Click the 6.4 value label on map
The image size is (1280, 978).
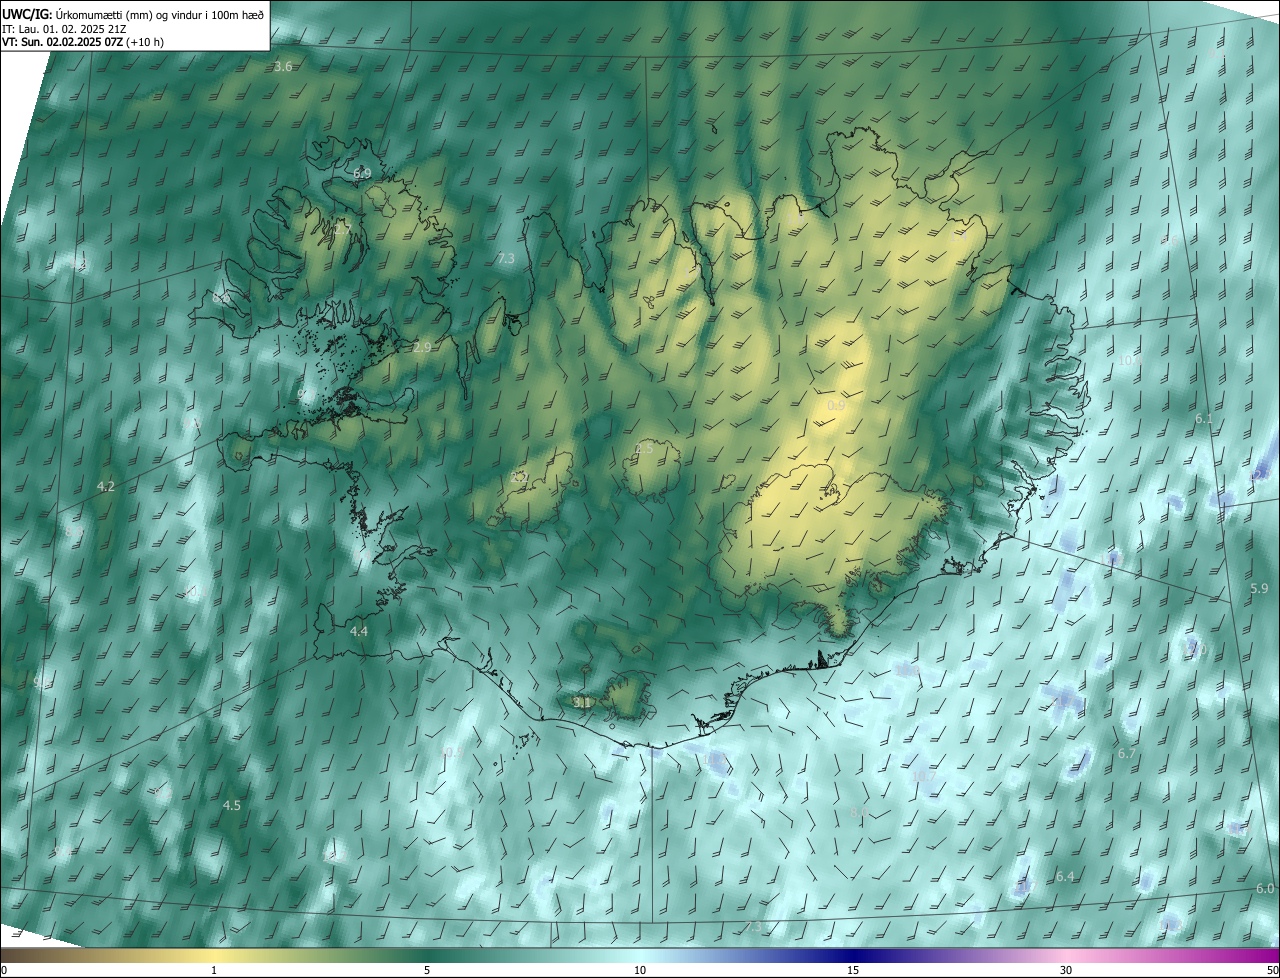[1065, 877]
